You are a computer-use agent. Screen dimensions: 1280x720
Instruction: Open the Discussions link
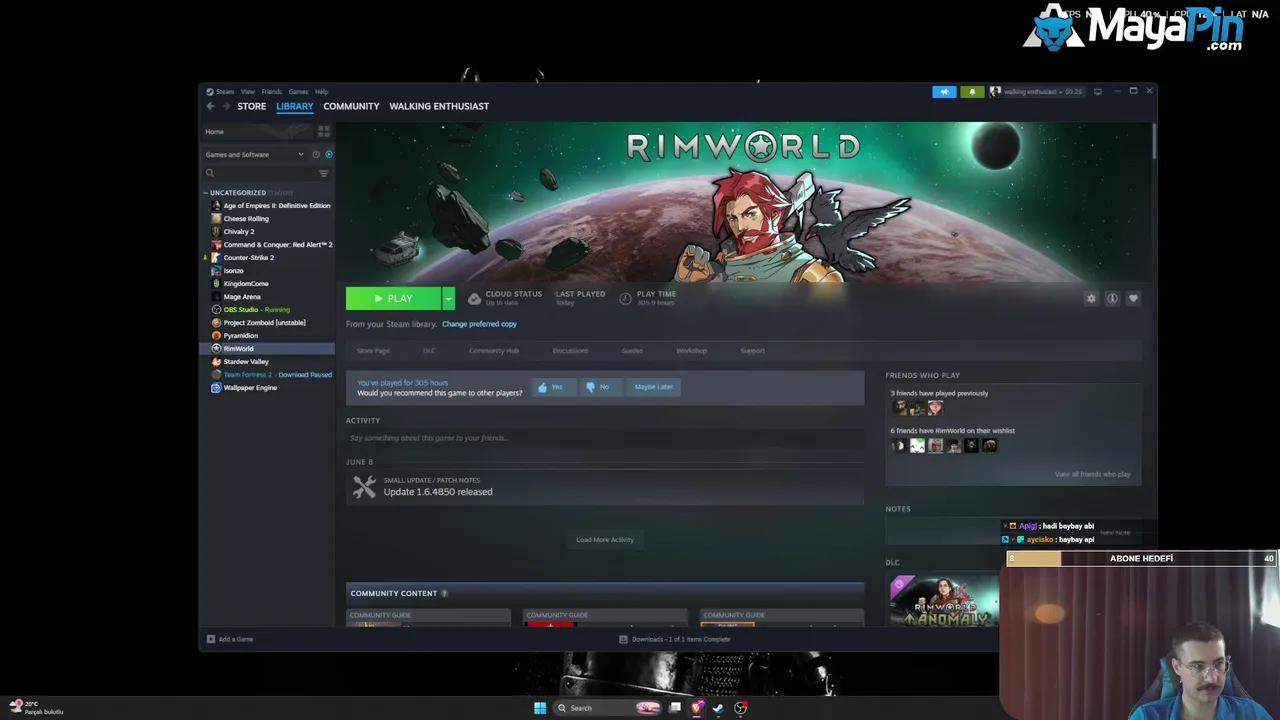[570, 351]
